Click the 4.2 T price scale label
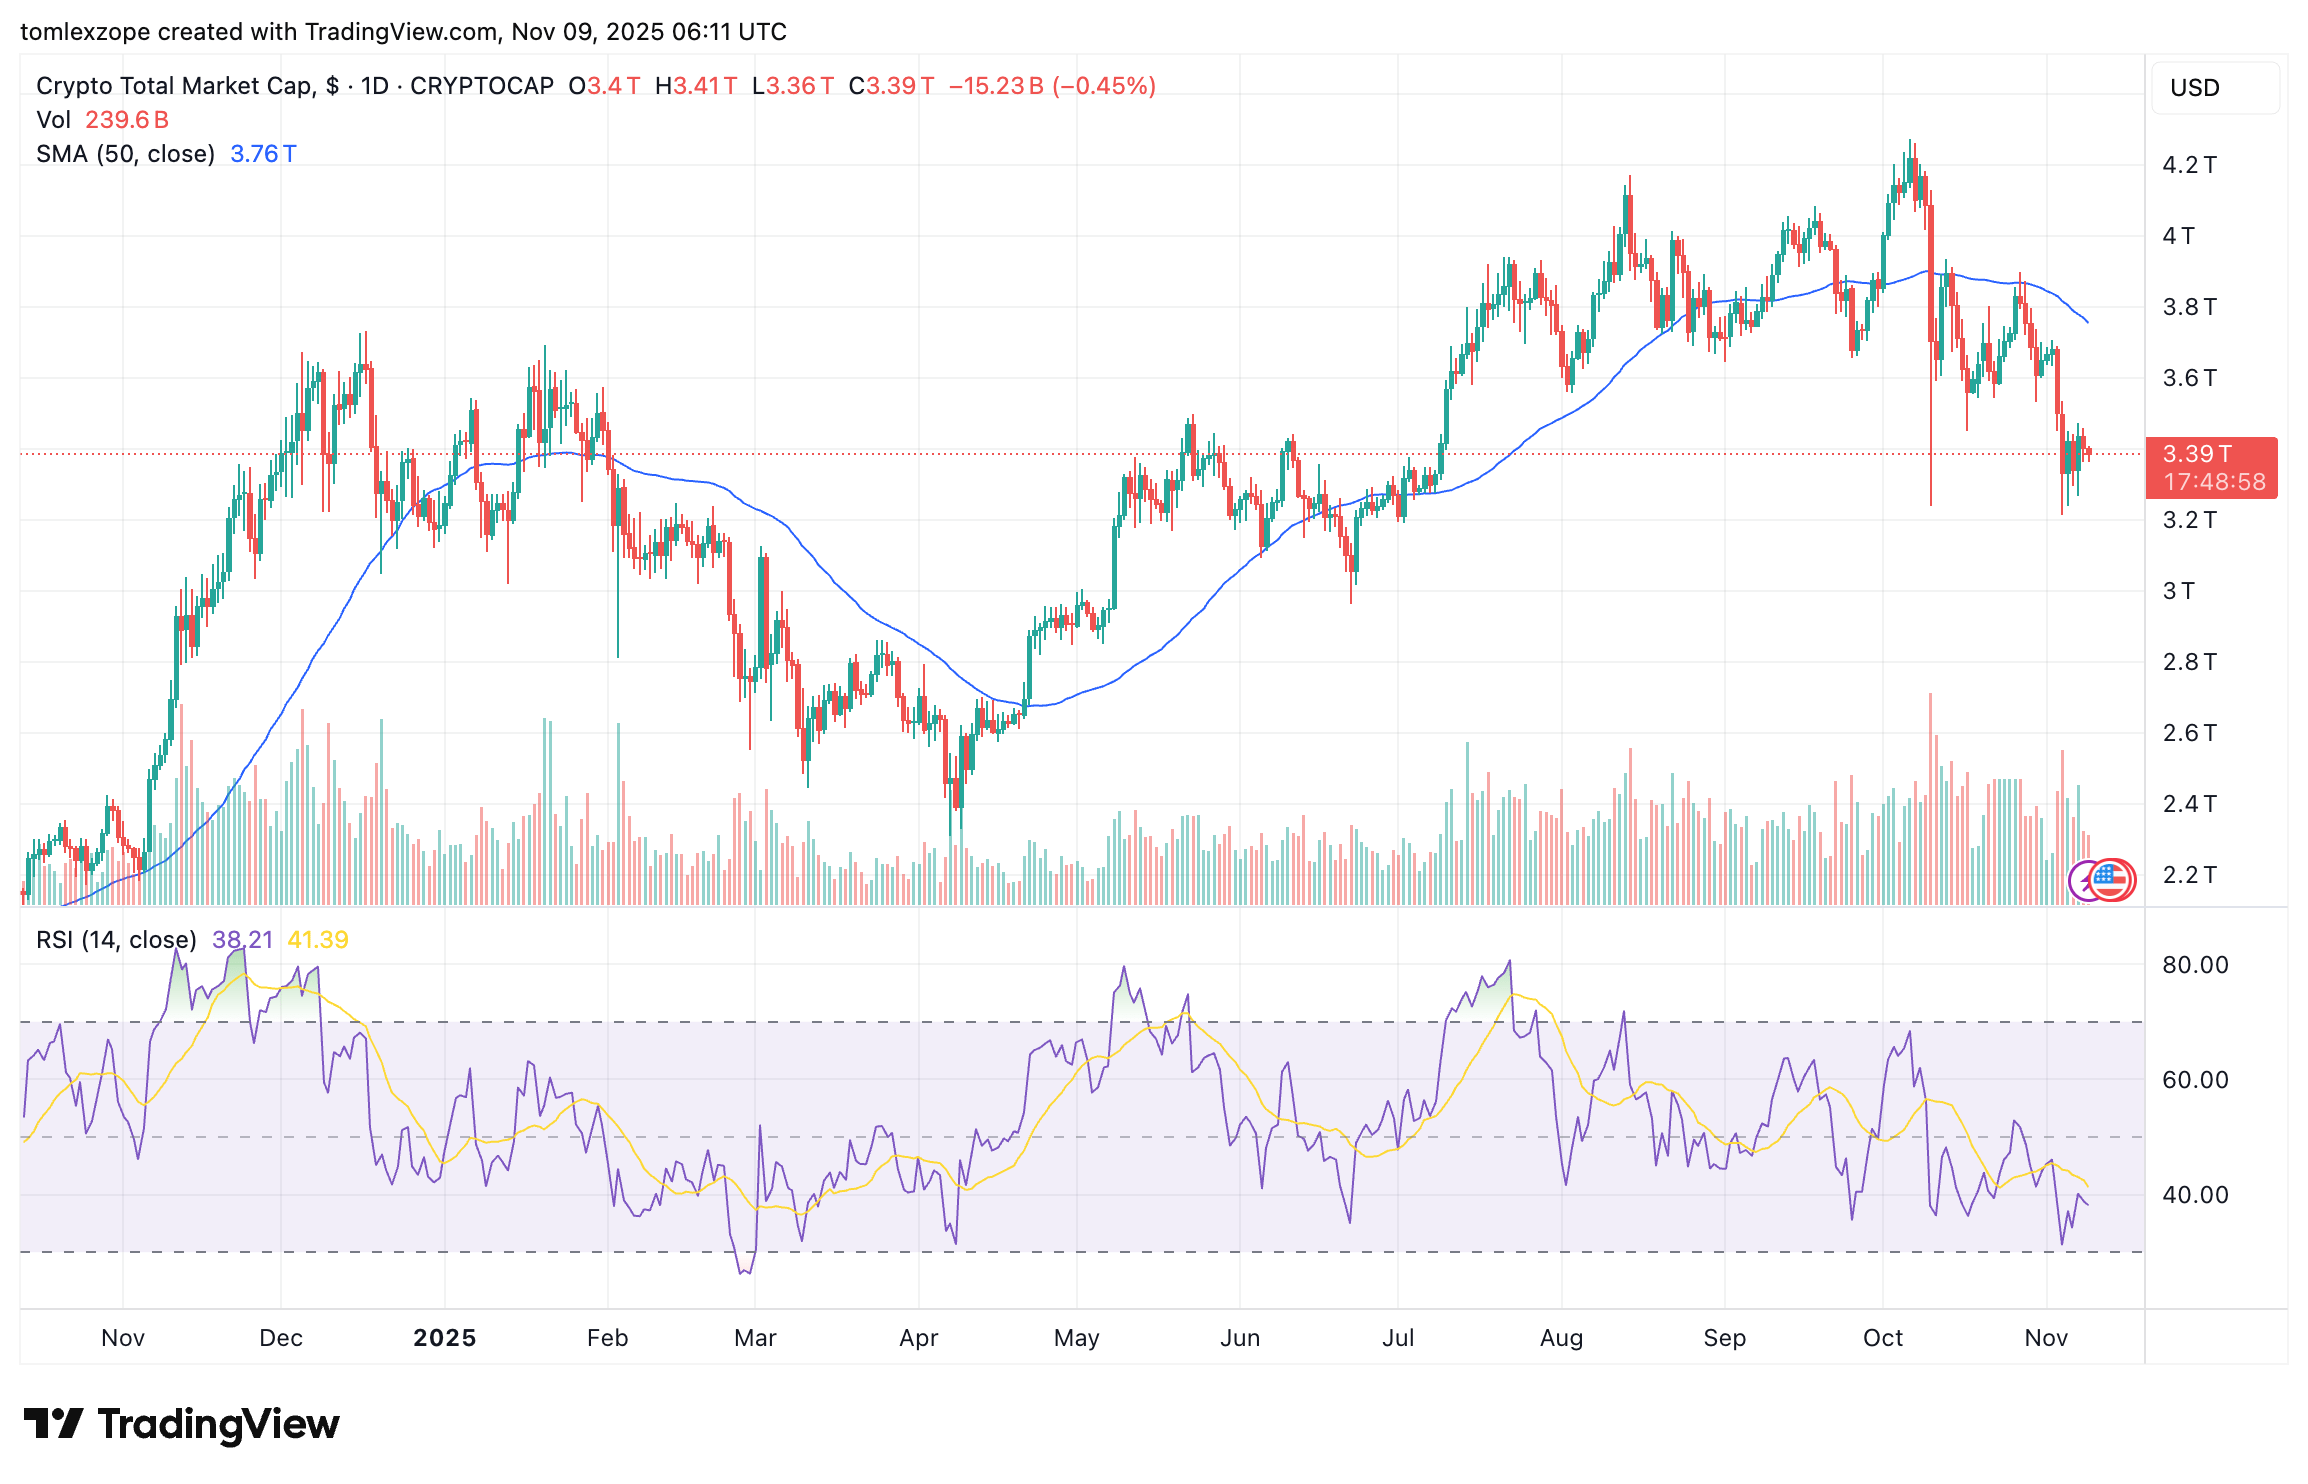This screenshot has height=1484, width=2308. tap(2189, 165)
